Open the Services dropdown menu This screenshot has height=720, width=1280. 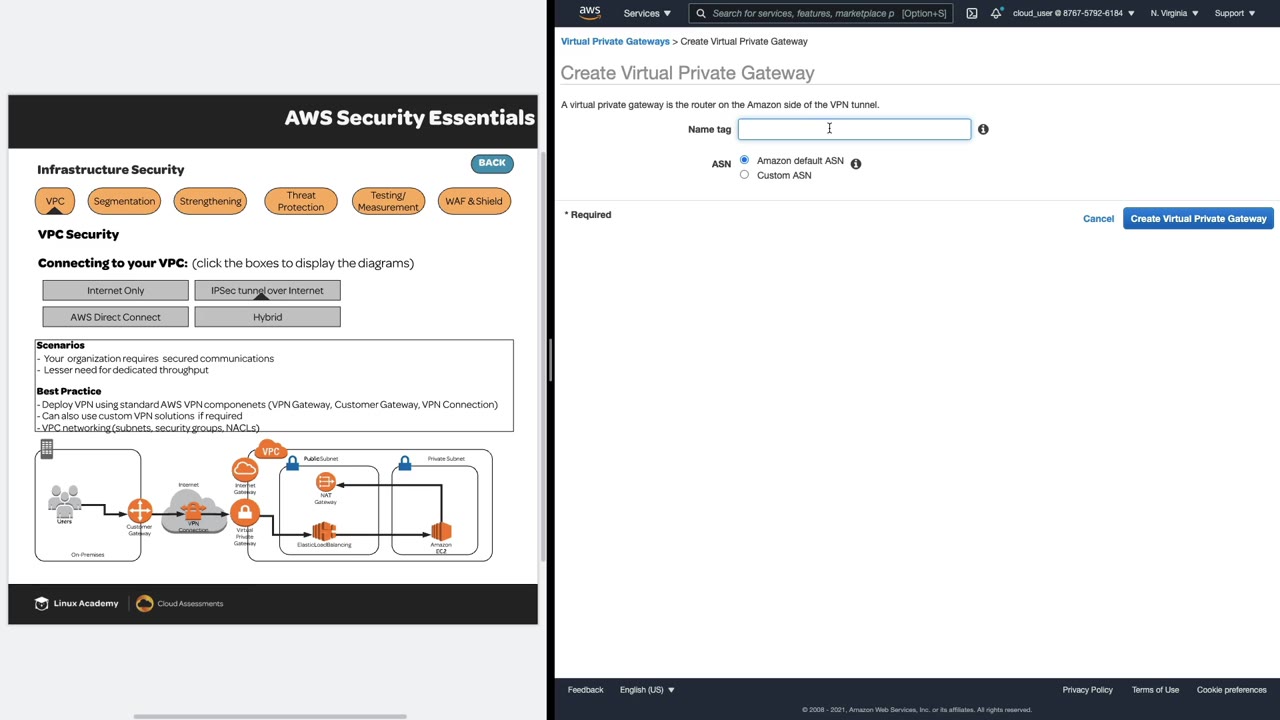[x=647, y=13]
